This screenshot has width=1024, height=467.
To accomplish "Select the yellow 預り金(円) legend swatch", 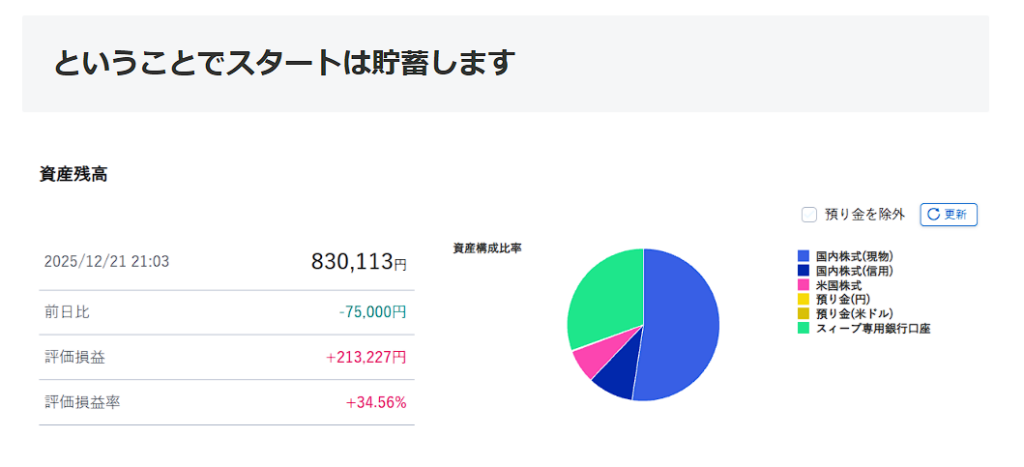I will pyautogui.click(x=803, y=299).
